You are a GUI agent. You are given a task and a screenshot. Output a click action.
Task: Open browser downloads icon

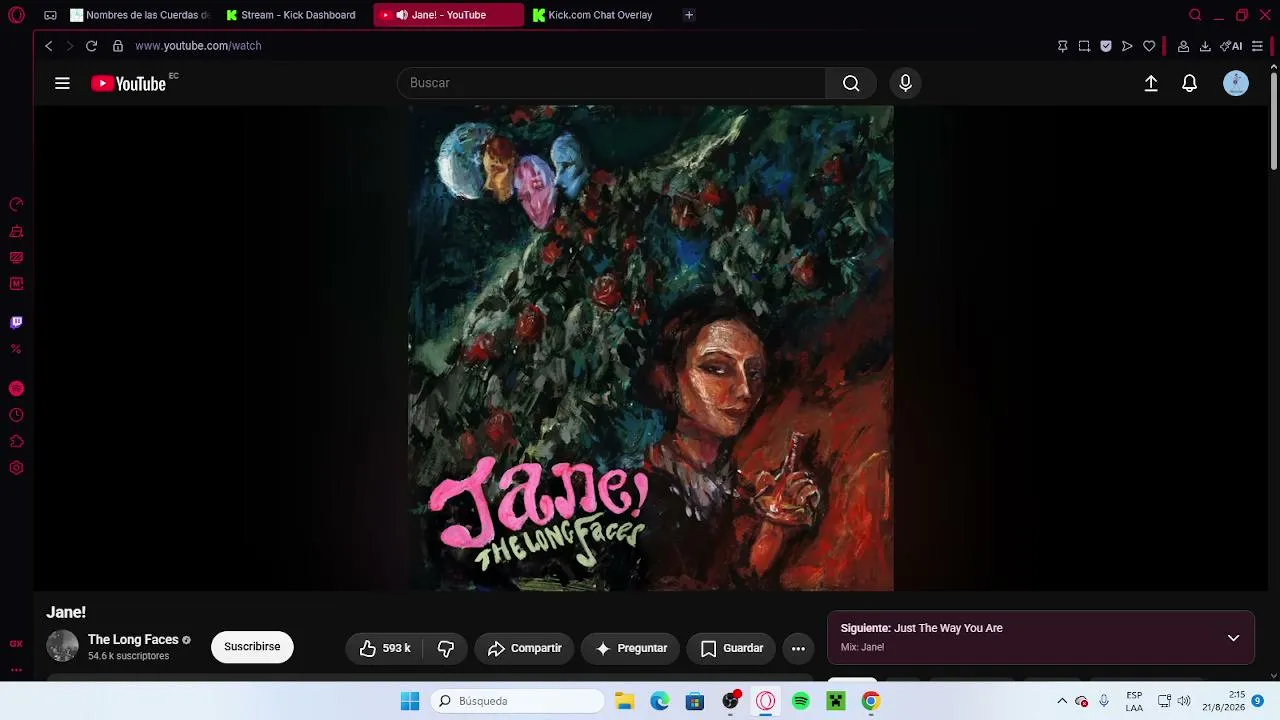coord(1205,46)
